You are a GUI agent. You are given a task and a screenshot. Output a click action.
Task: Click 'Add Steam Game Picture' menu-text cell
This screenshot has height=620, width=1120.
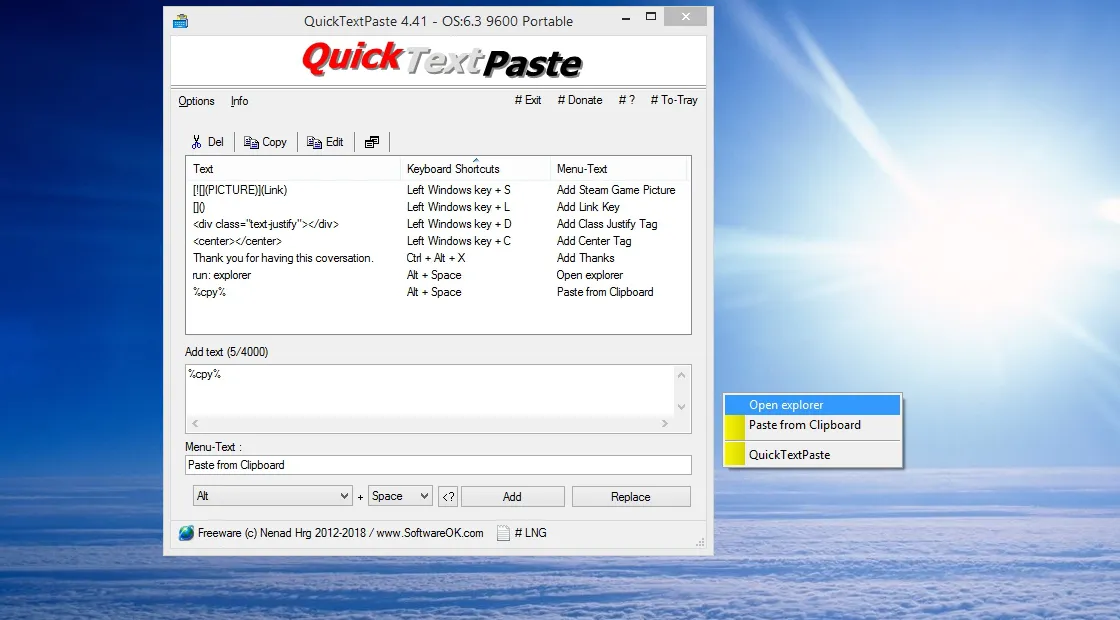coord(616,190)
